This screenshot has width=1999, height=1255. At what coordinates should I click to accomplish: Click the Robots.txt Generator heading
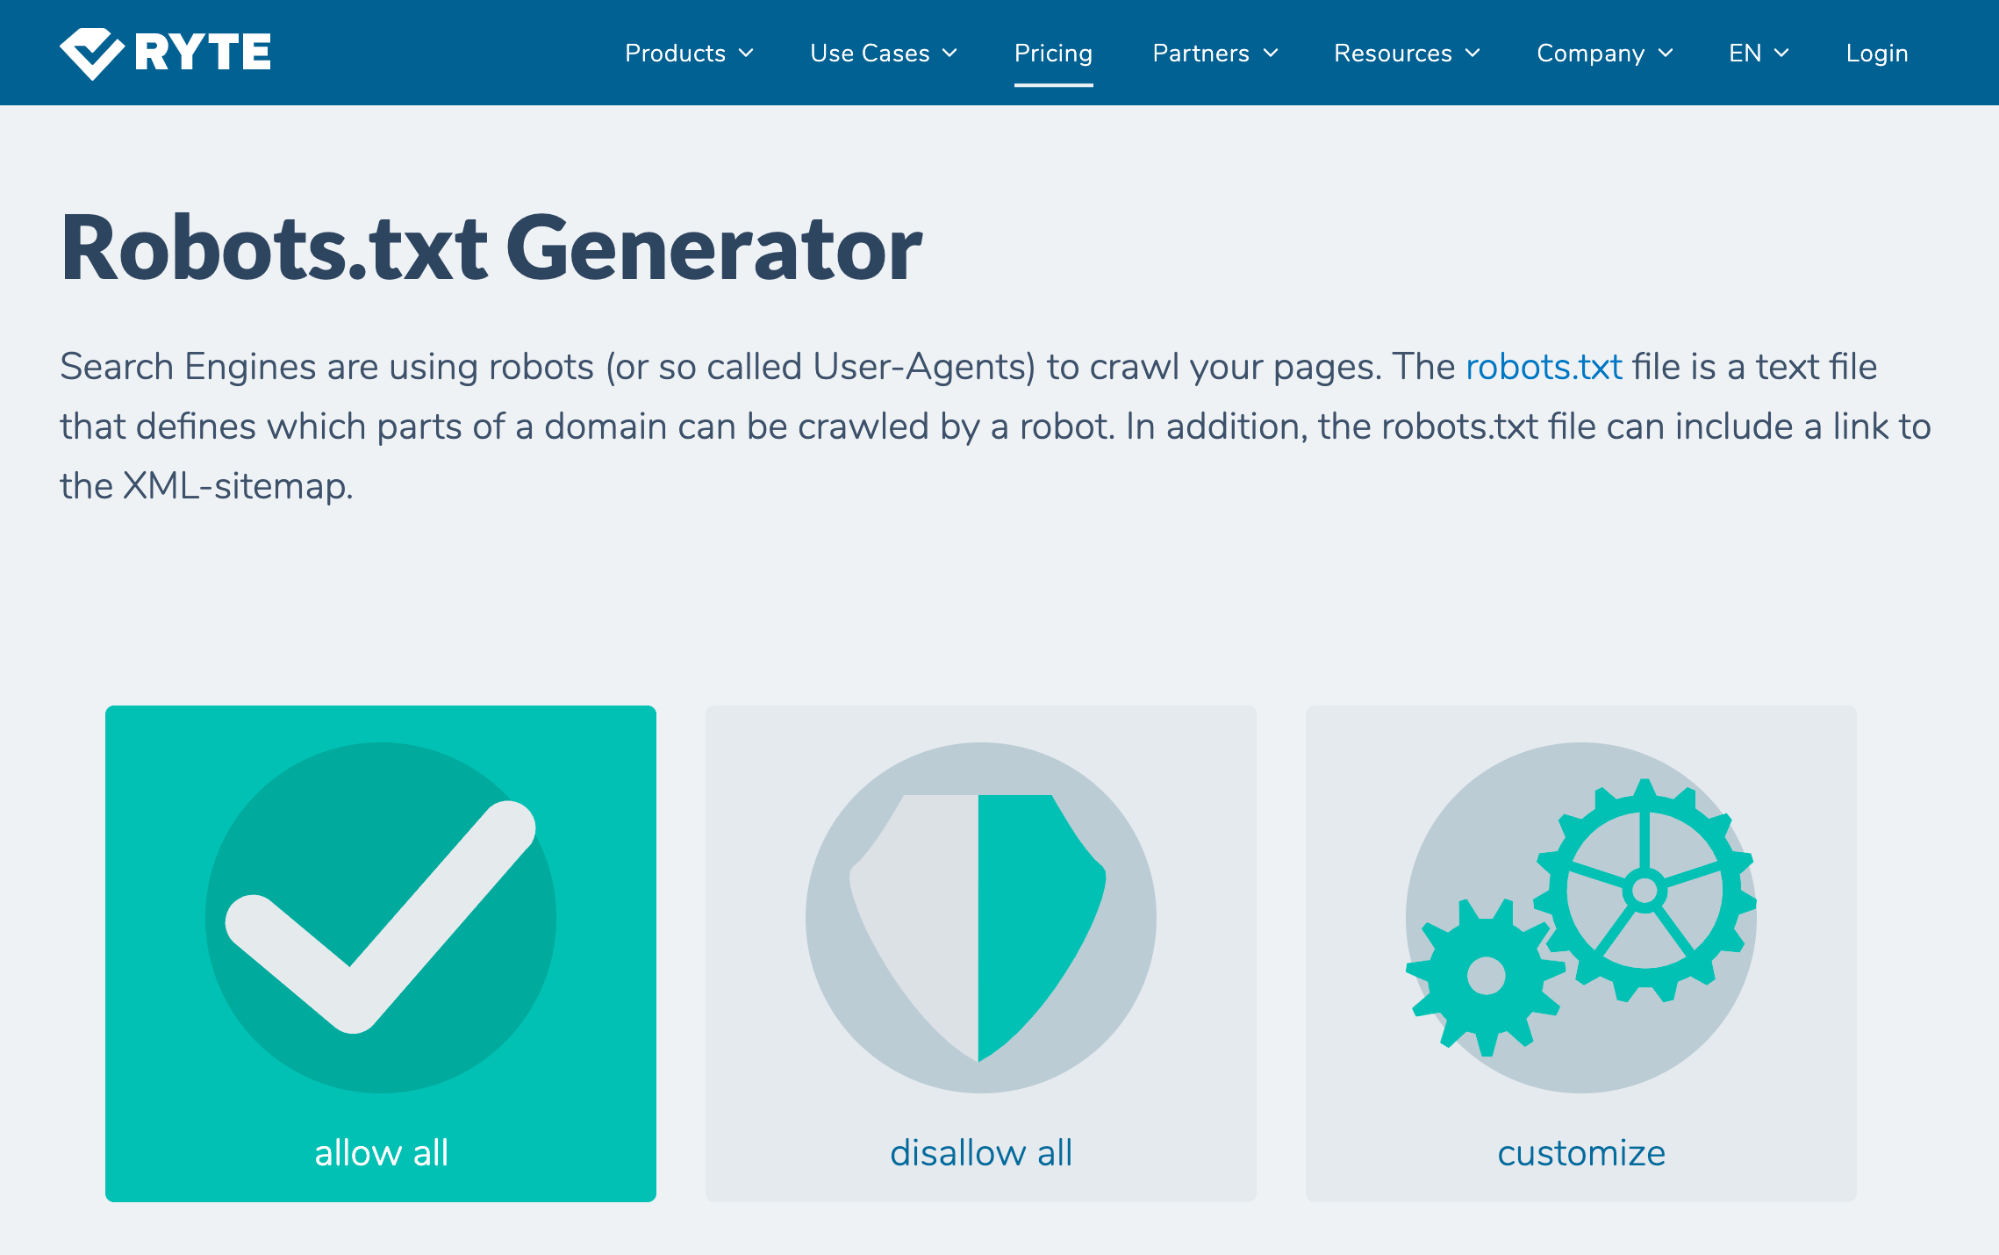coord(491,248)
